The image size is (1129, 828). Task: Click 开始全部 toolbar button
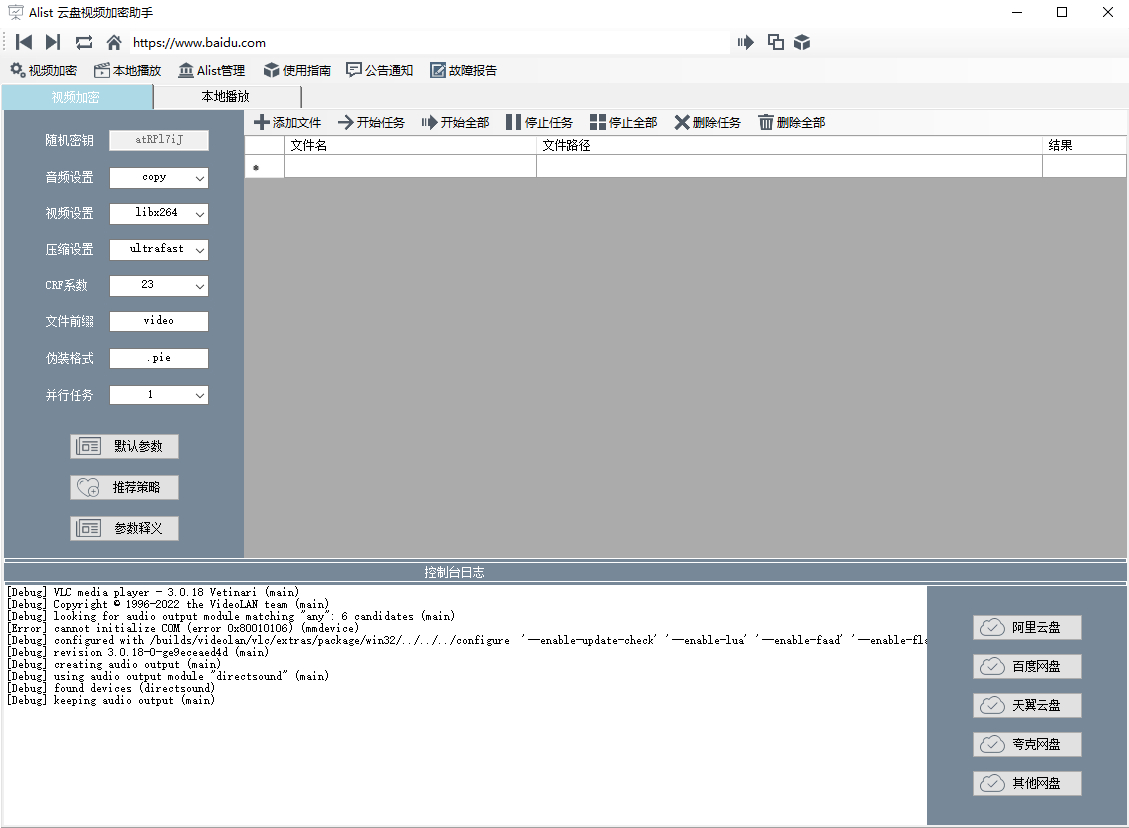coord(456,122)
